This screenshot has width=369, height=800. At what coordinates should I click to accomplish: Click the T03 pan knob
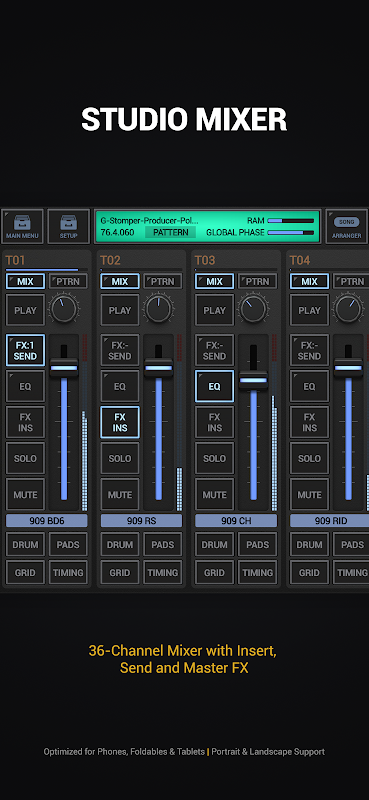point(253,309)
